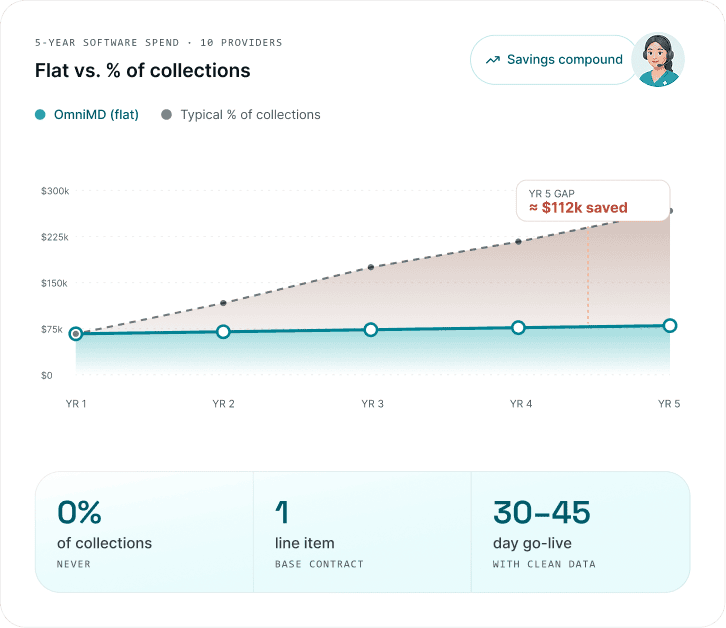Click the Flat vs. % of collections heading
Viewport: 726px width, 628px height.
pyautogui.click(x=143, y=70)
